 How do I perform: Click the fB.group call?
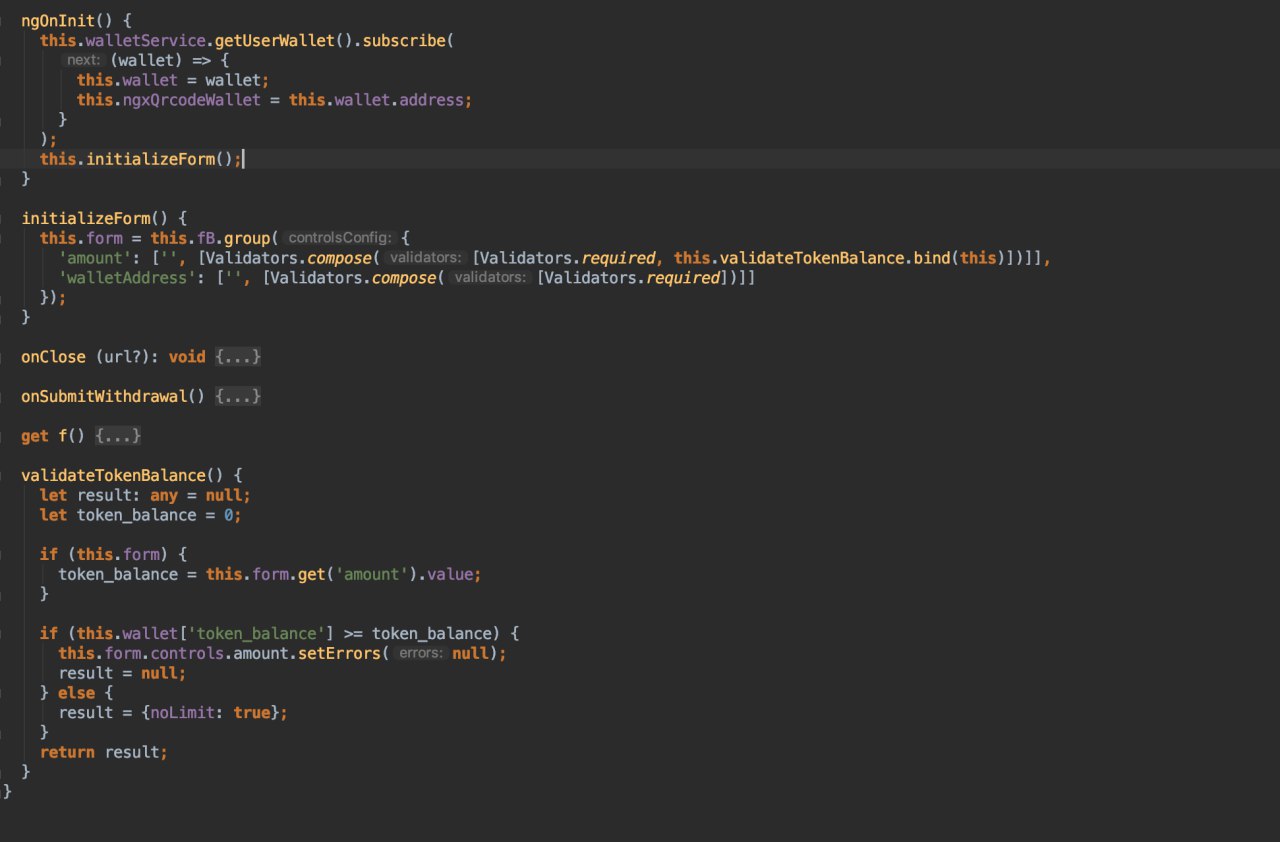[x=235, y=238]
